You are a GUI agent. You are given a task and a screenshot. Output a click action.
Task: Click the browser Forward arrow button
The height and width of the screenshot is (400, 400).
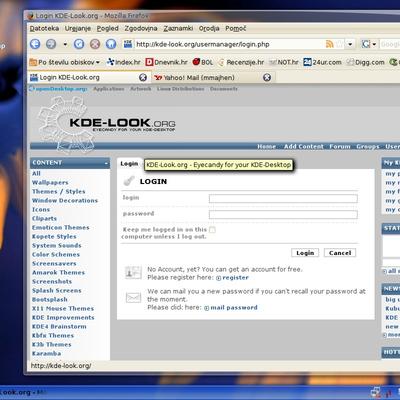pyautogui.click(x=51, y=44)
